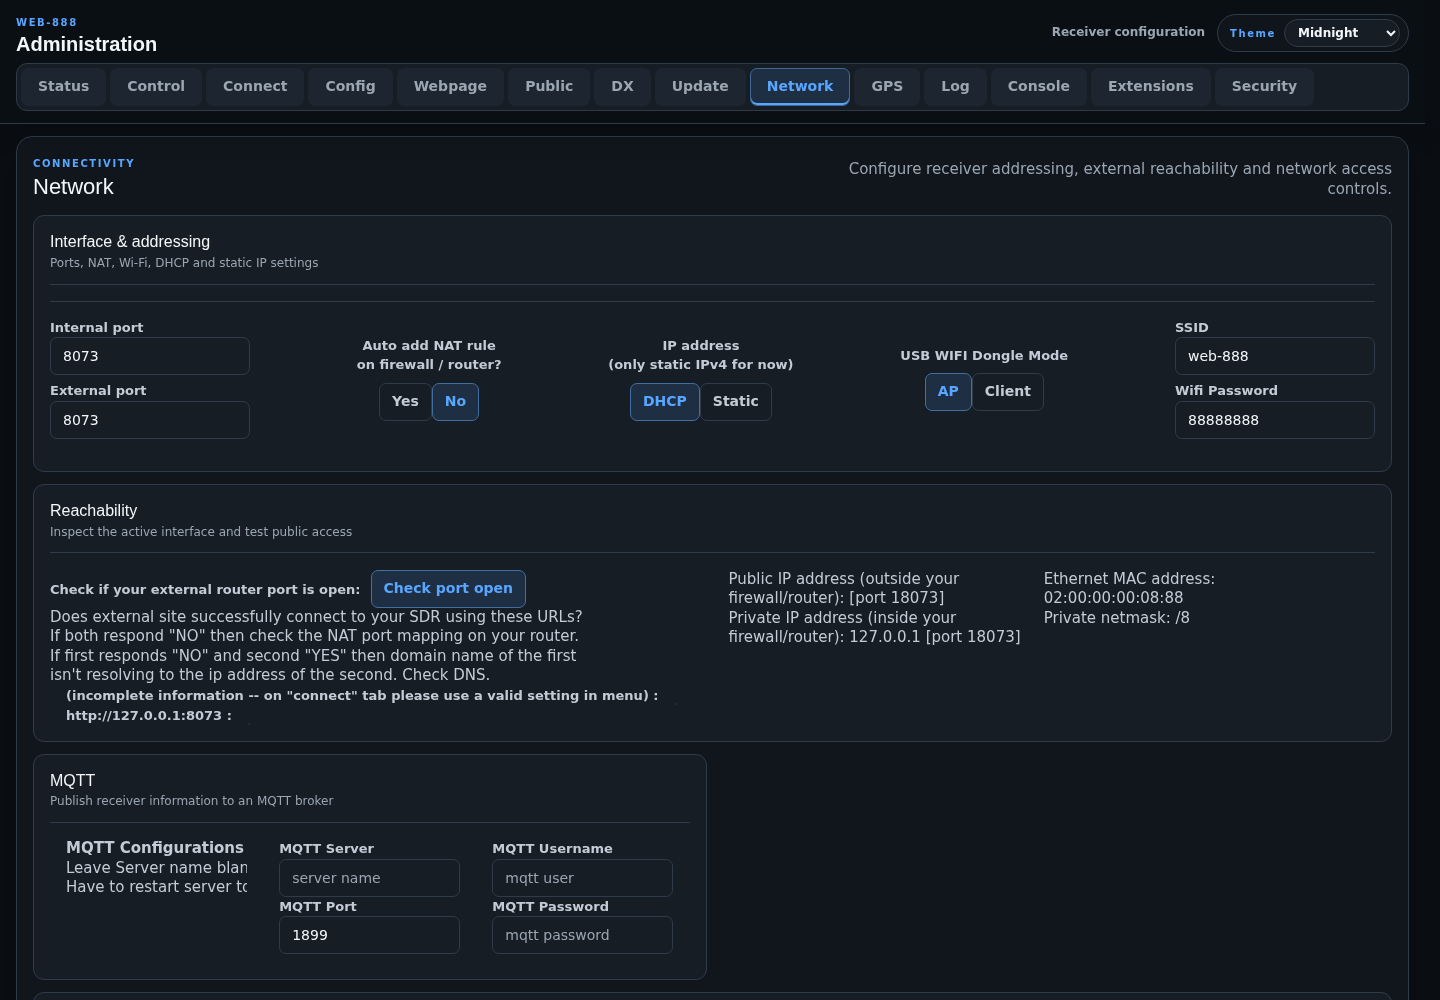Click the 'Ethernet MAC address' text
Screen dimensions: 1440x1000
pyautogui.click(x=1129, y=579)
